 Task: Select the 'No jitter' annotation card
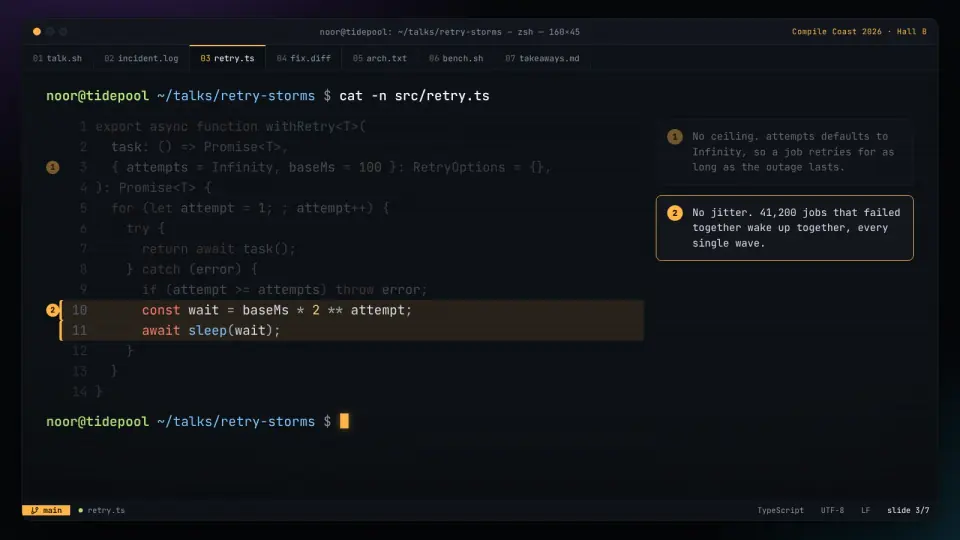[x=784, y=228]
